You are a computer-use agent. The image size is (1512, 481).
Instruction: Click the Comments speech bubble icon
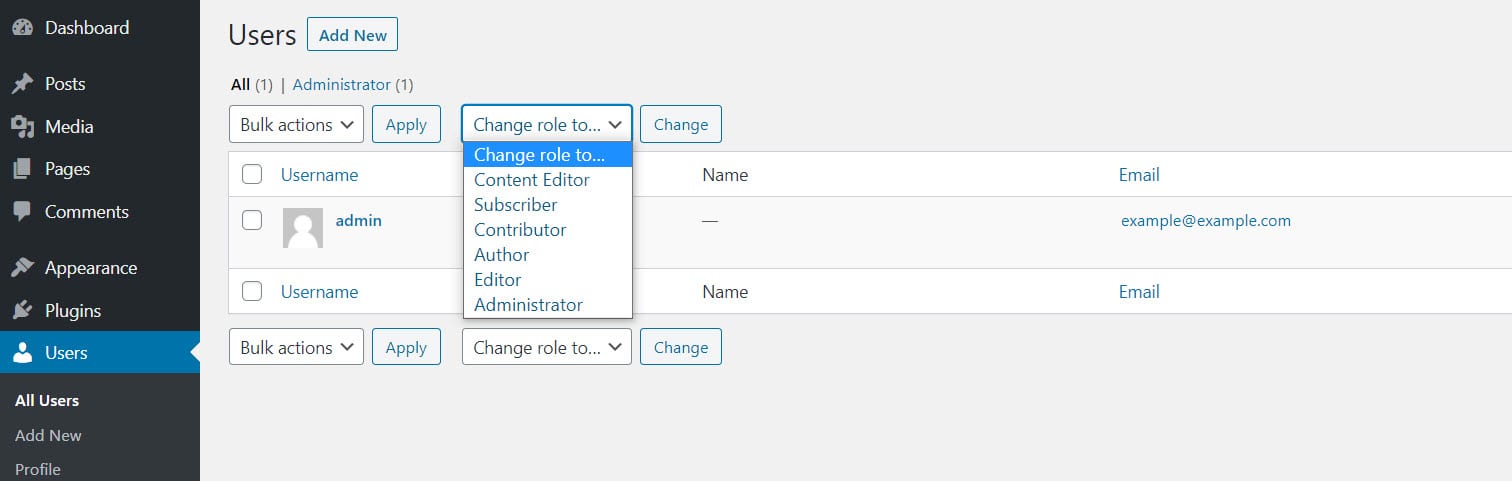22,212
